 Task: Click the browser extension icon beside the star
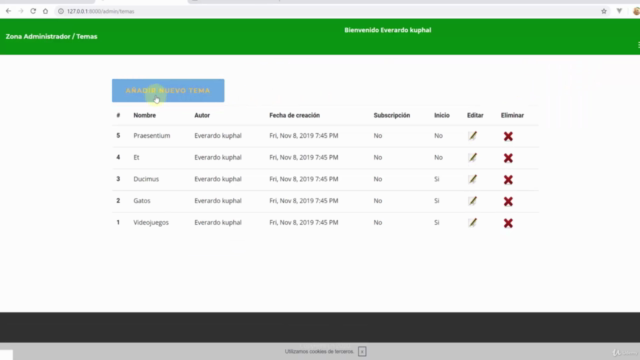click(x=619, y=11)
